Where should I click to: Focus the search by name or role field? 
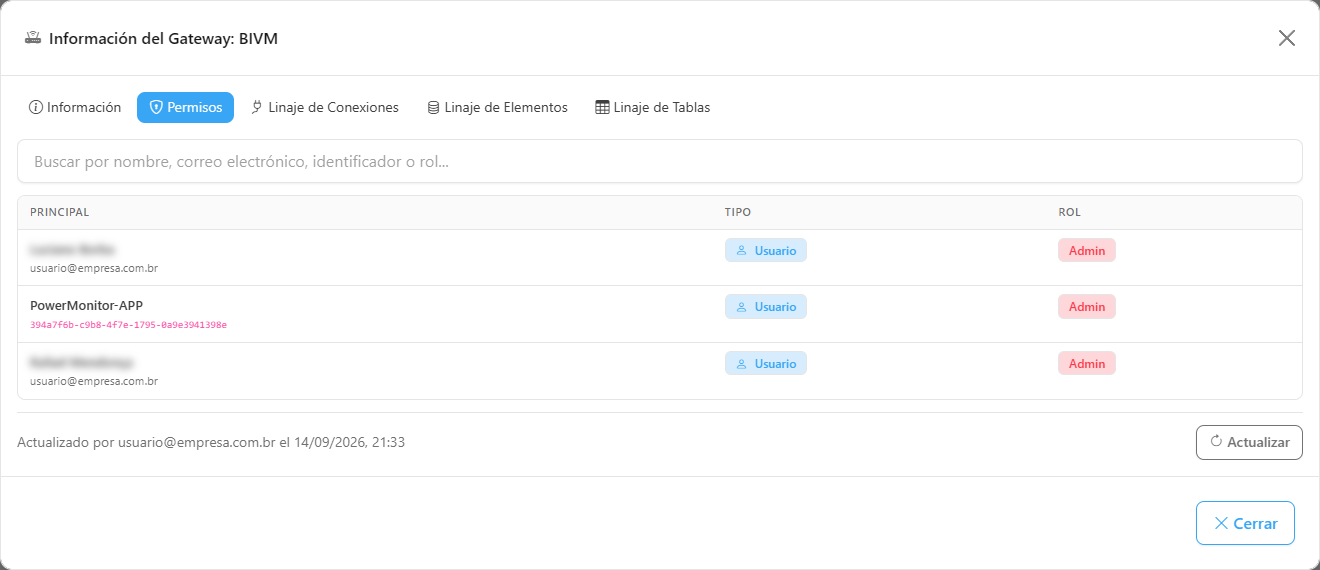point(660,161)
